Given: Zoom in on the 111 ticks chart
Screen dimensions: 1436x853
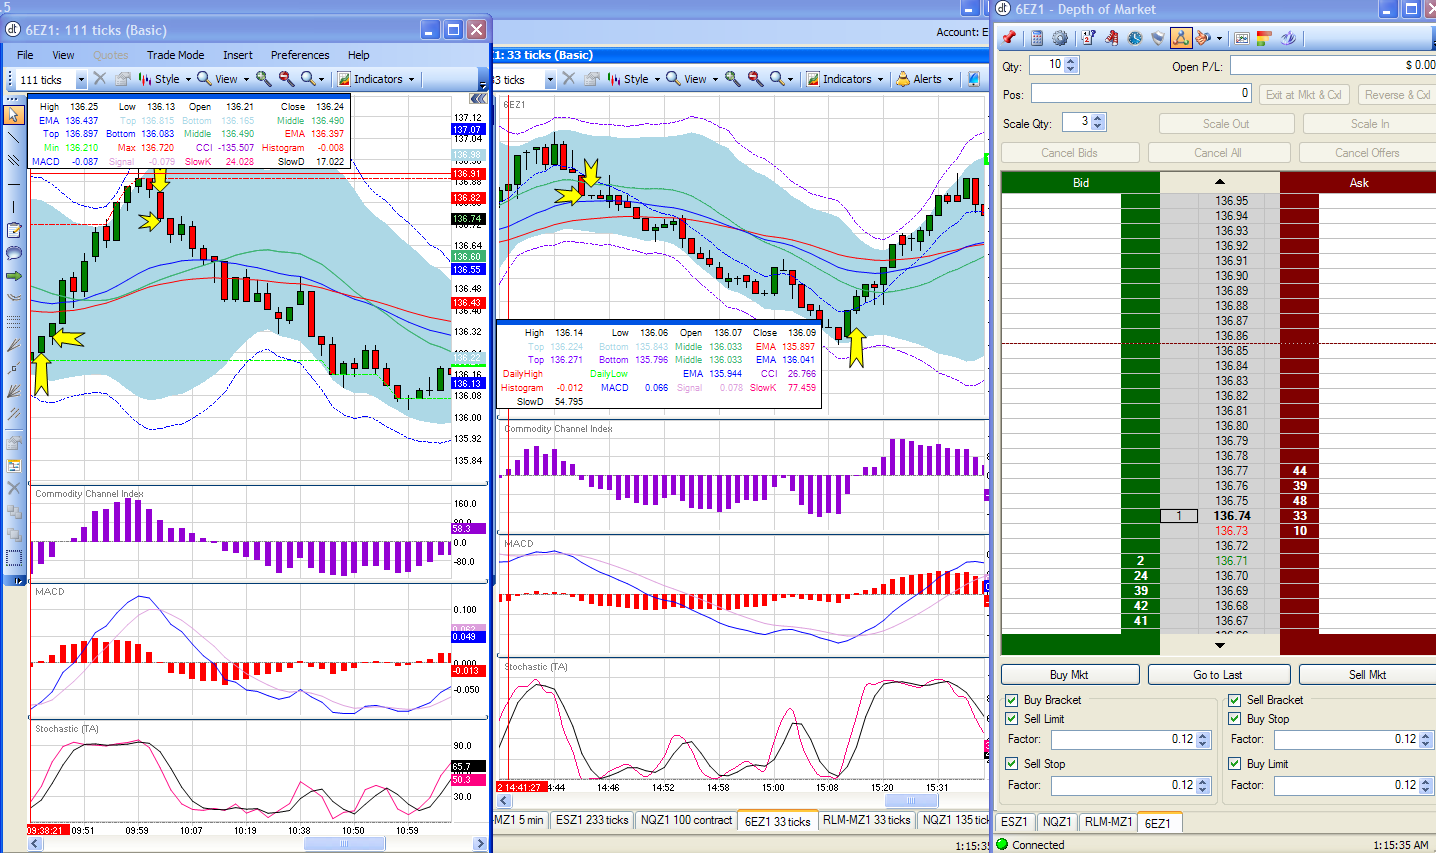Looking at the screenshot, I should tap(264, 79).
